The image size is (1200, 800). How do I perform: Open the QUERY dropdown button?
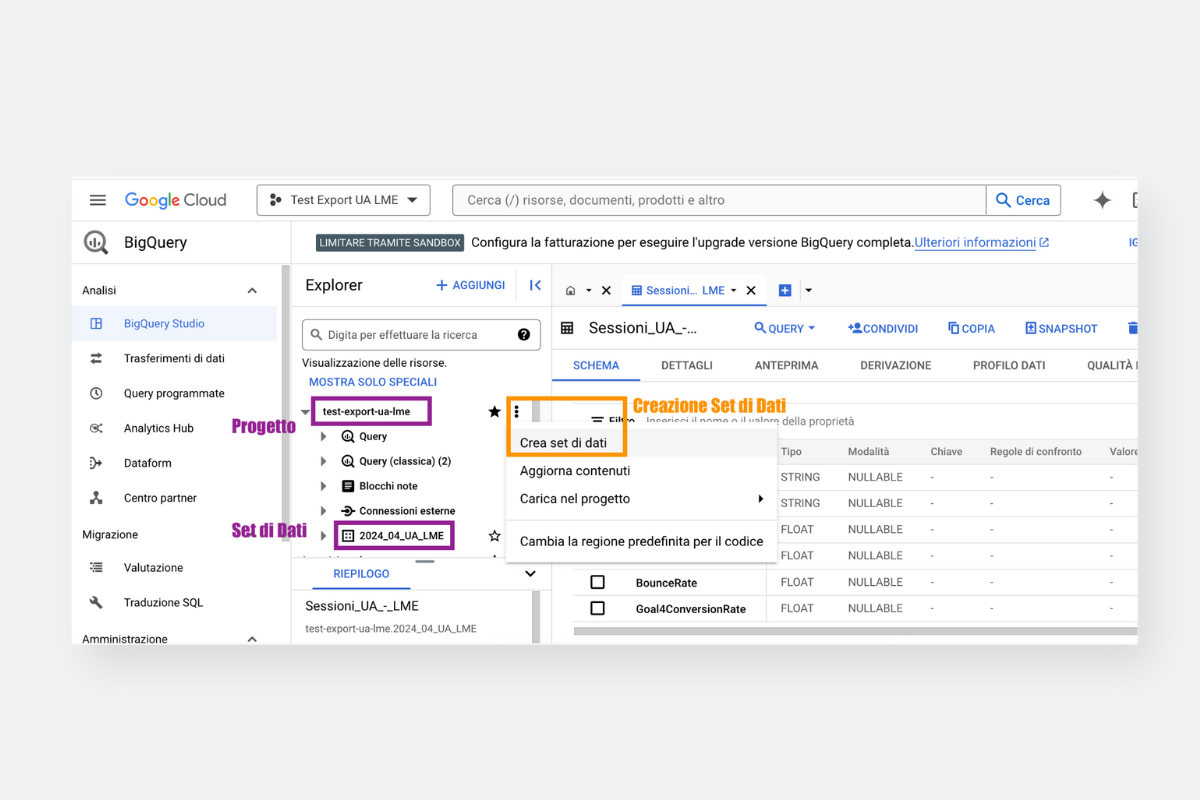(785, 328)
